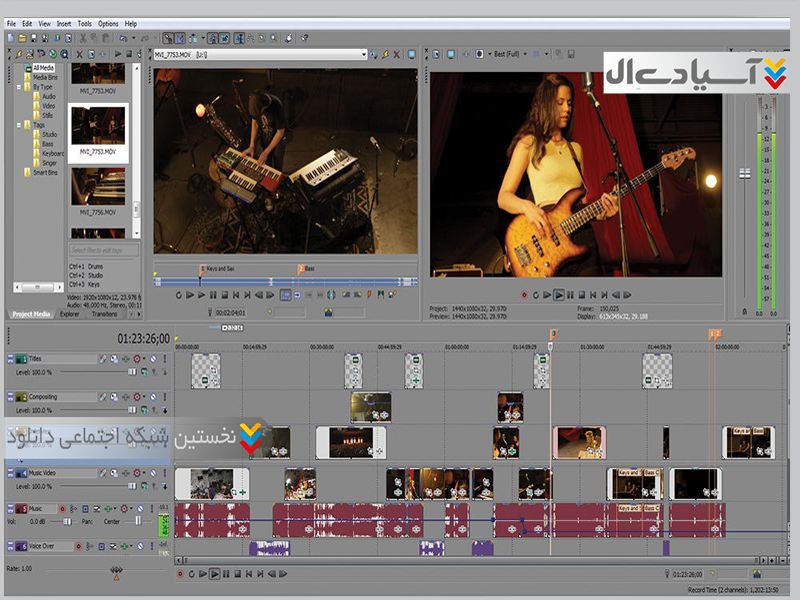Click the record button under video preview

(x=523, y=295)
